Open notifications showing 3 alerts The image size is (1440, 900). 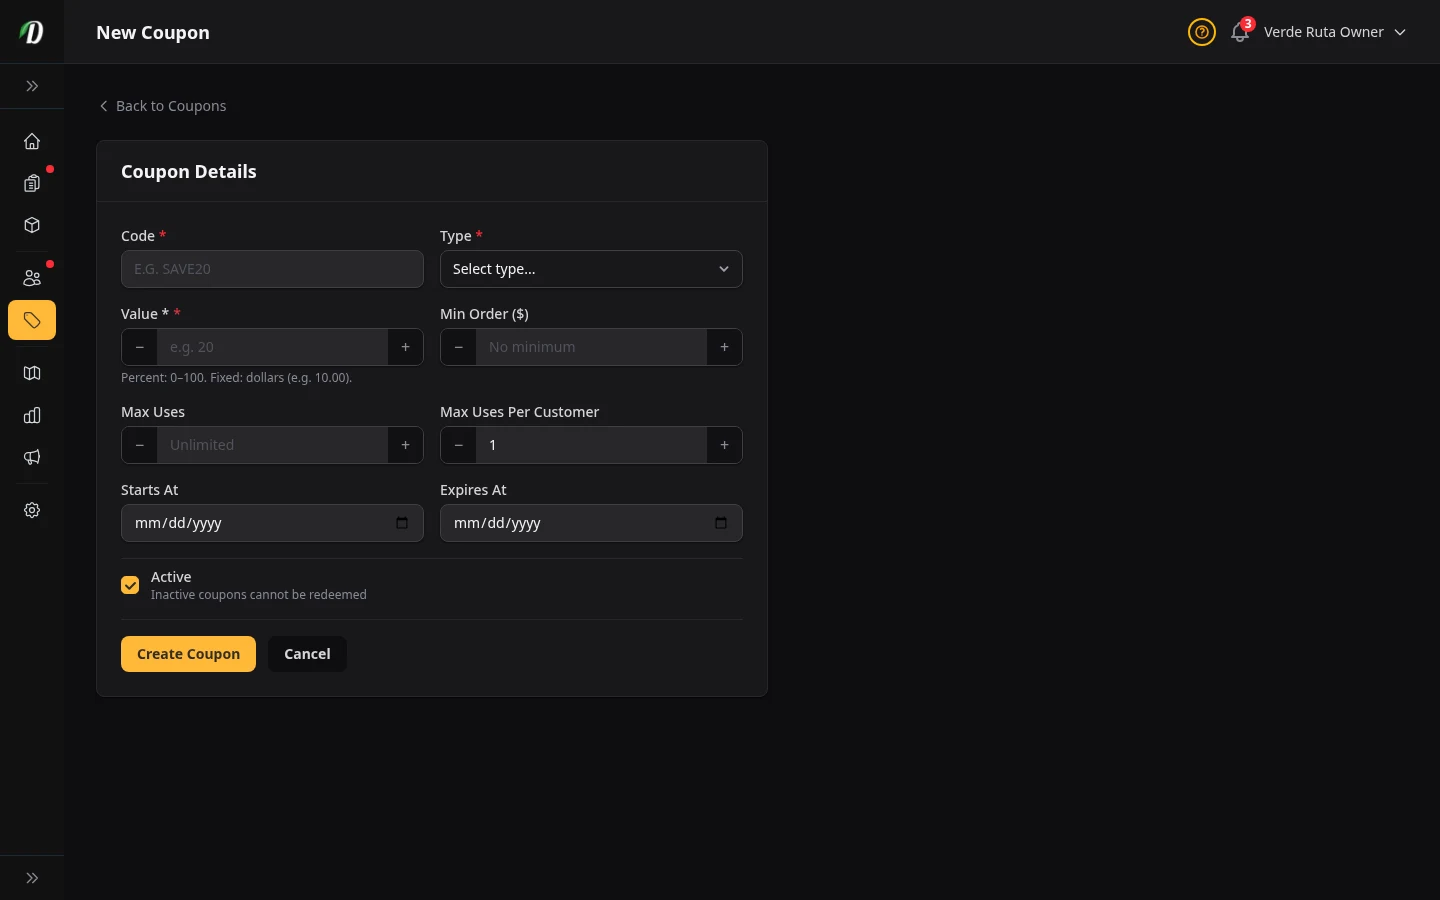[x=1239, y=32]
